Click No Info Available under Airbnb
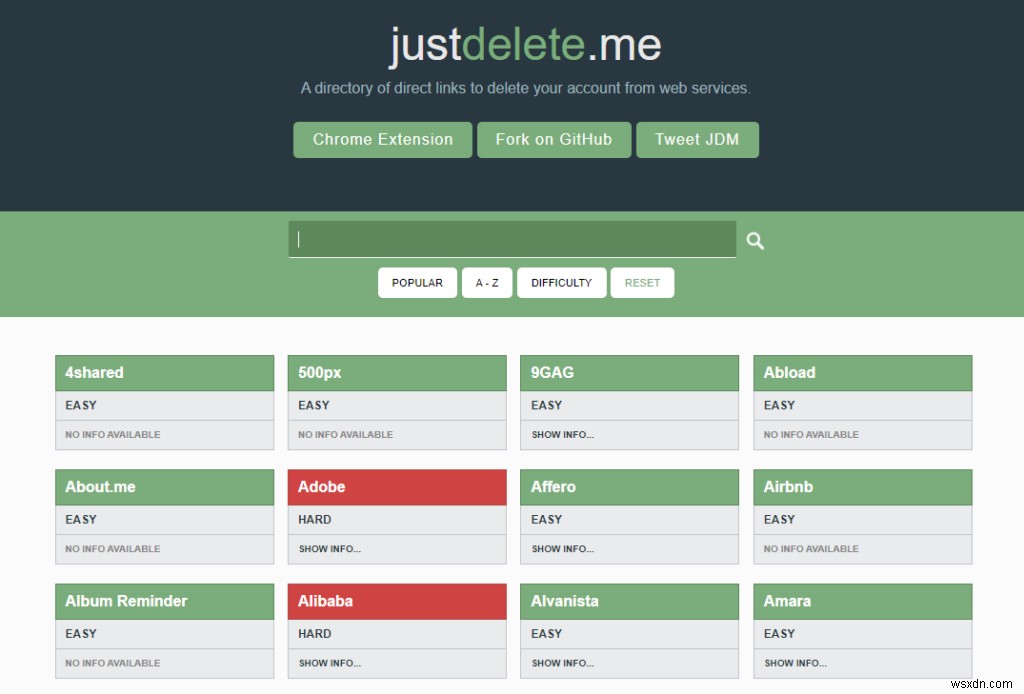1024x694 pixels. point(811,549)
